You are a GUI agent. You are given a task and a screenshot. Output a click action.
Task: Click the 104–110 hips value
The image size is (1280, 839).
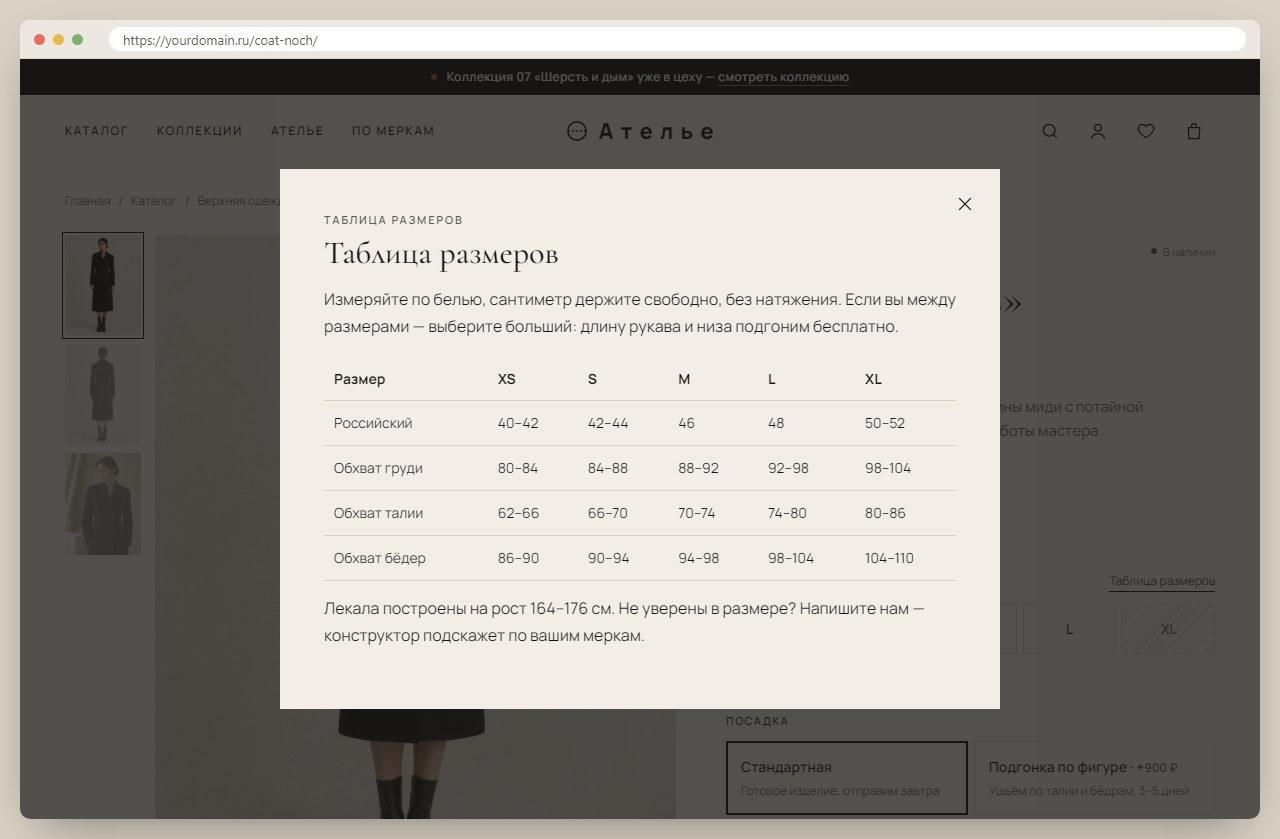point(889,558)
